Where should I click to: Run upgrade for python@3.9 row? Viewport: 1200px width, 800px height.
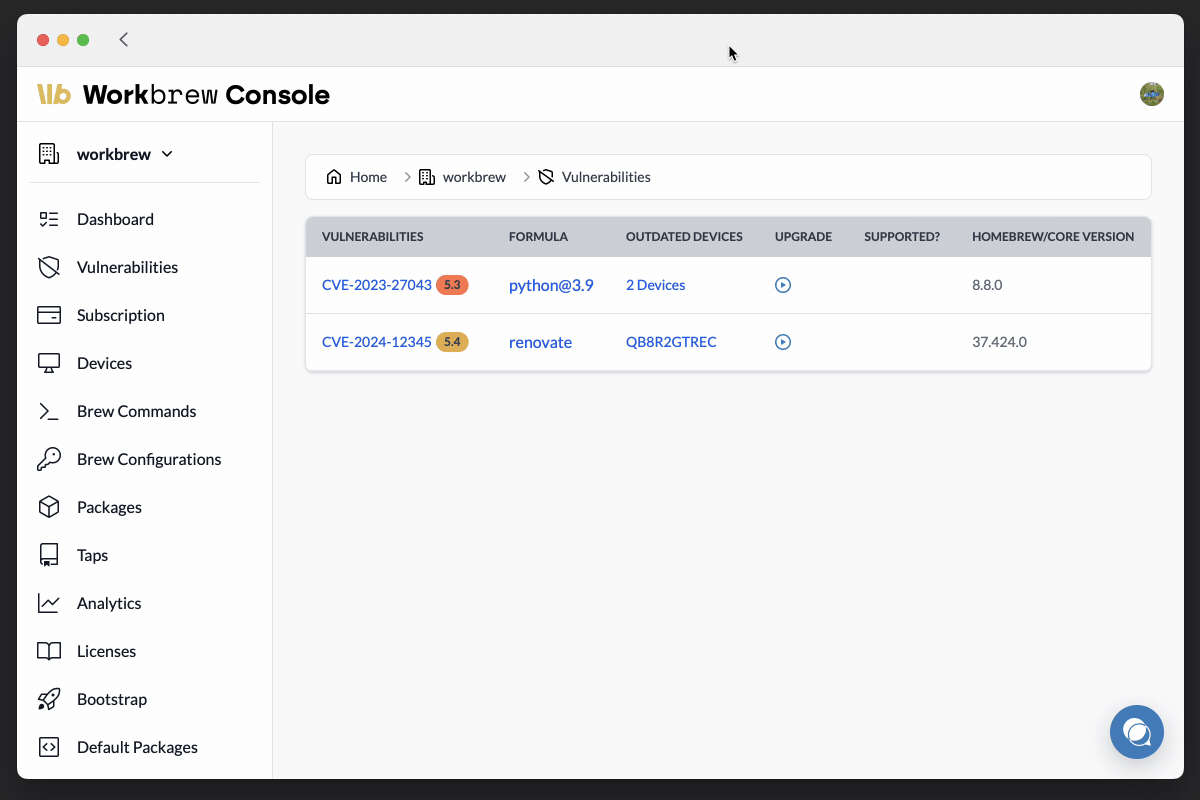(x=783, y=285)
